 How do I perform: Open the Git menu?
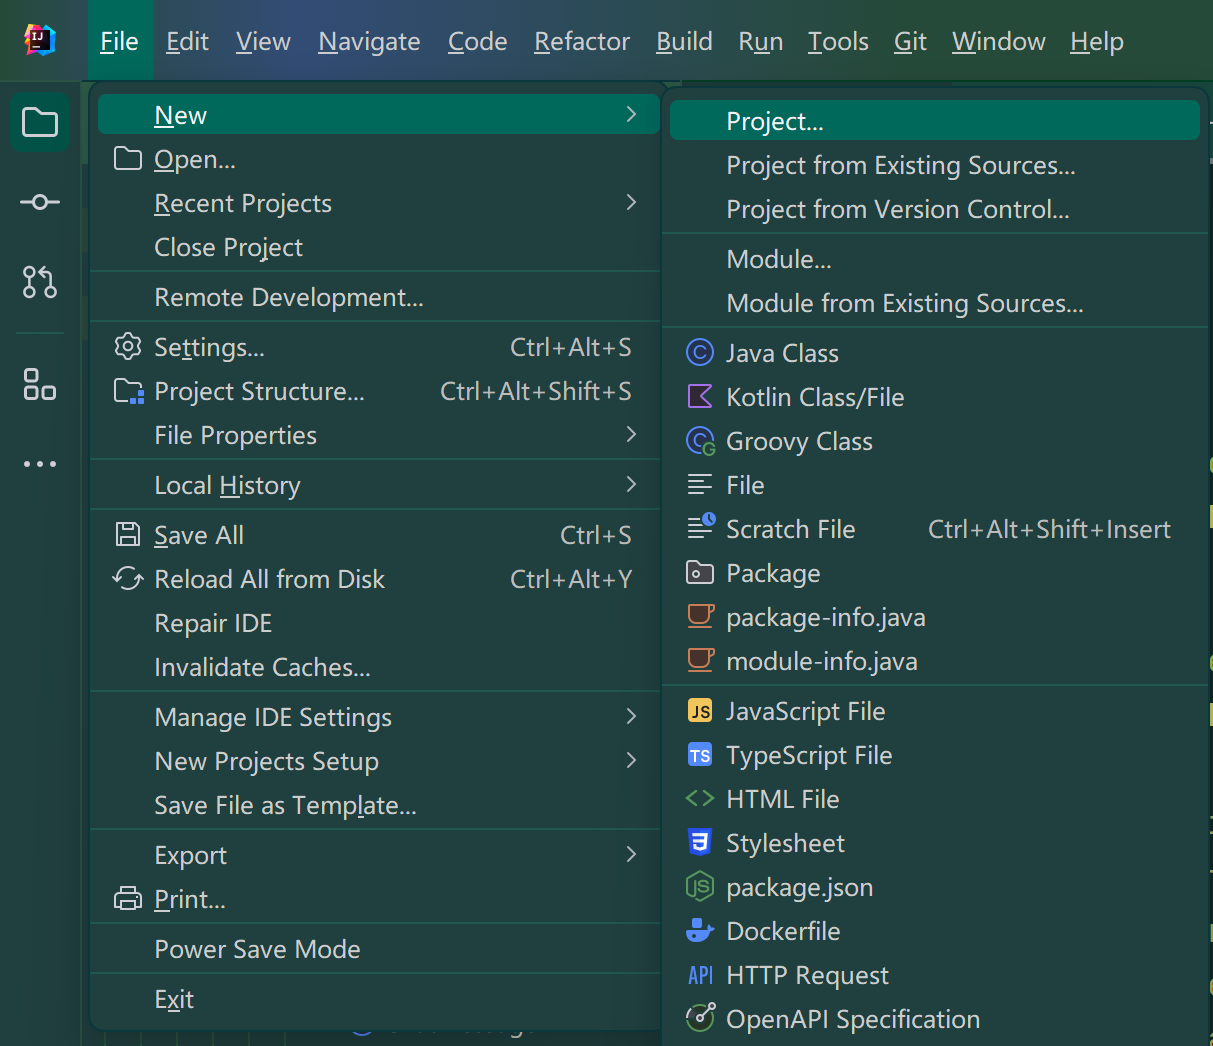point(910,41)
